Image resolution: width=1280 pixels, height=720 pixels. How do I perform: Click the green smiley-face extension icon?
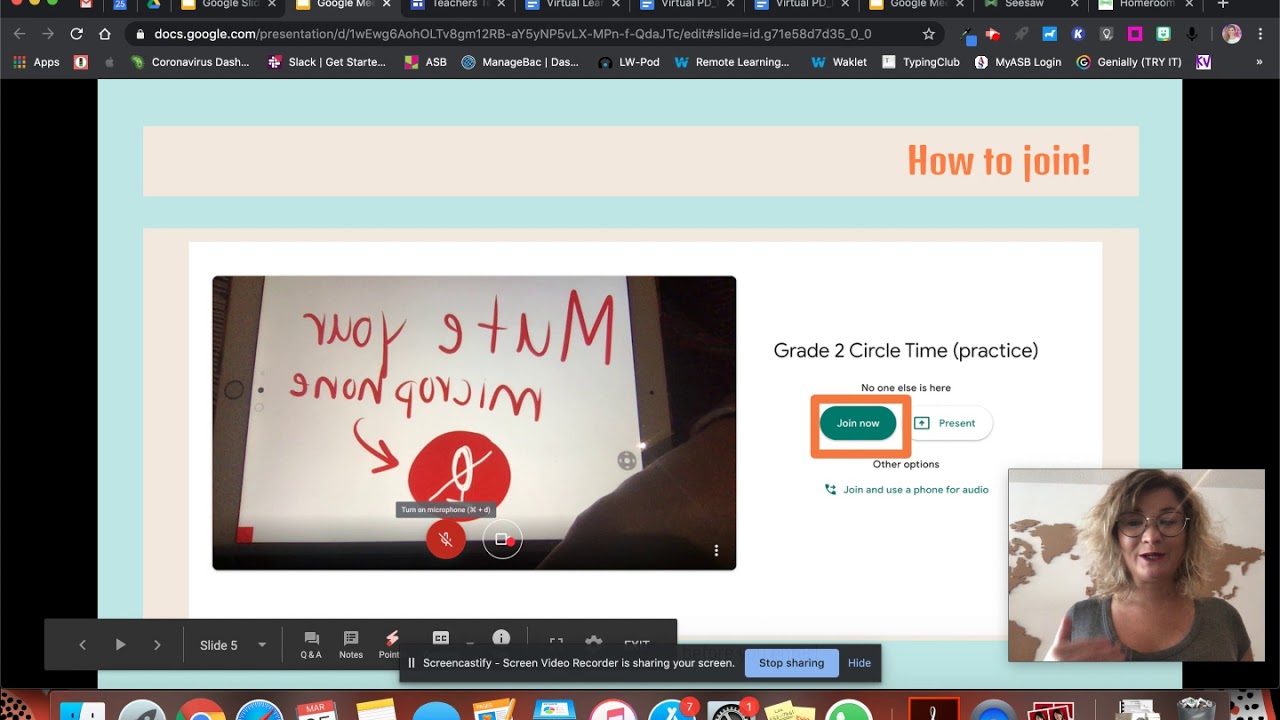click(1163, 34)
